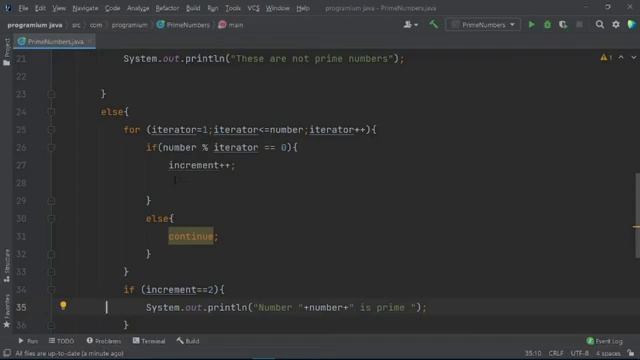
Task: Collapse the if block on line 34
Action: (51, 290)
